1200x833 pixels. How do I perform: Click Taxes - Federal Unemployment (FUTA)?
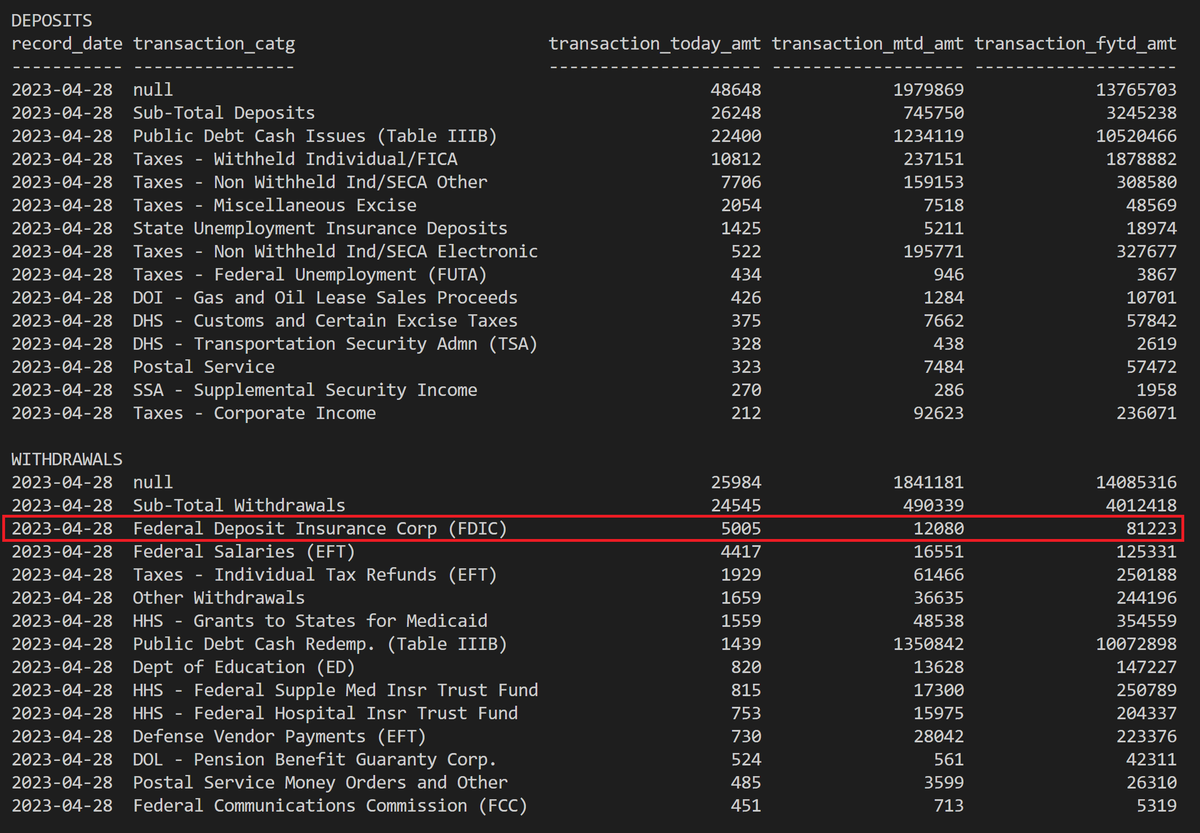tap(309, 274)
